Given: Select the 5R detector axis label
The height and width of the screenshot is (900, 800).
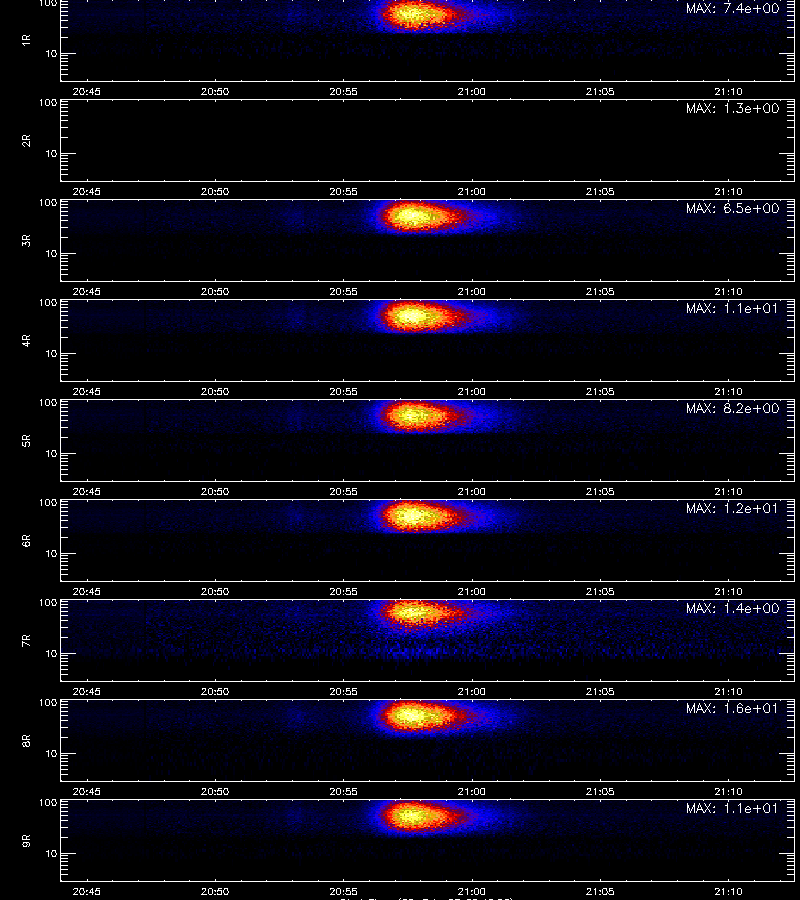Looking at the screenshot, I should pos(26,441).
